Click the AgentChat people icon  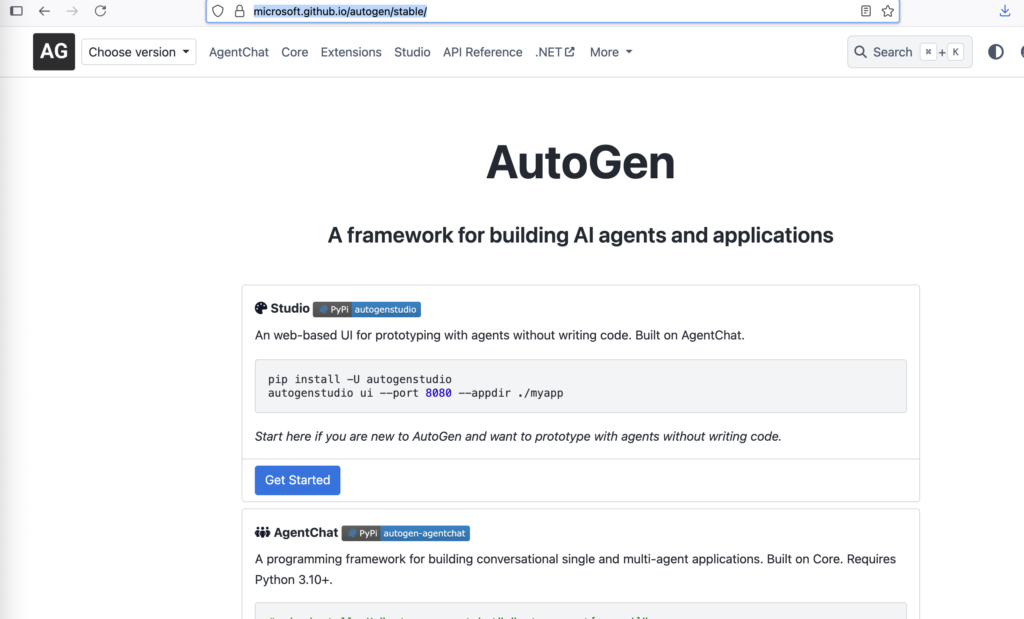[262, 533]
